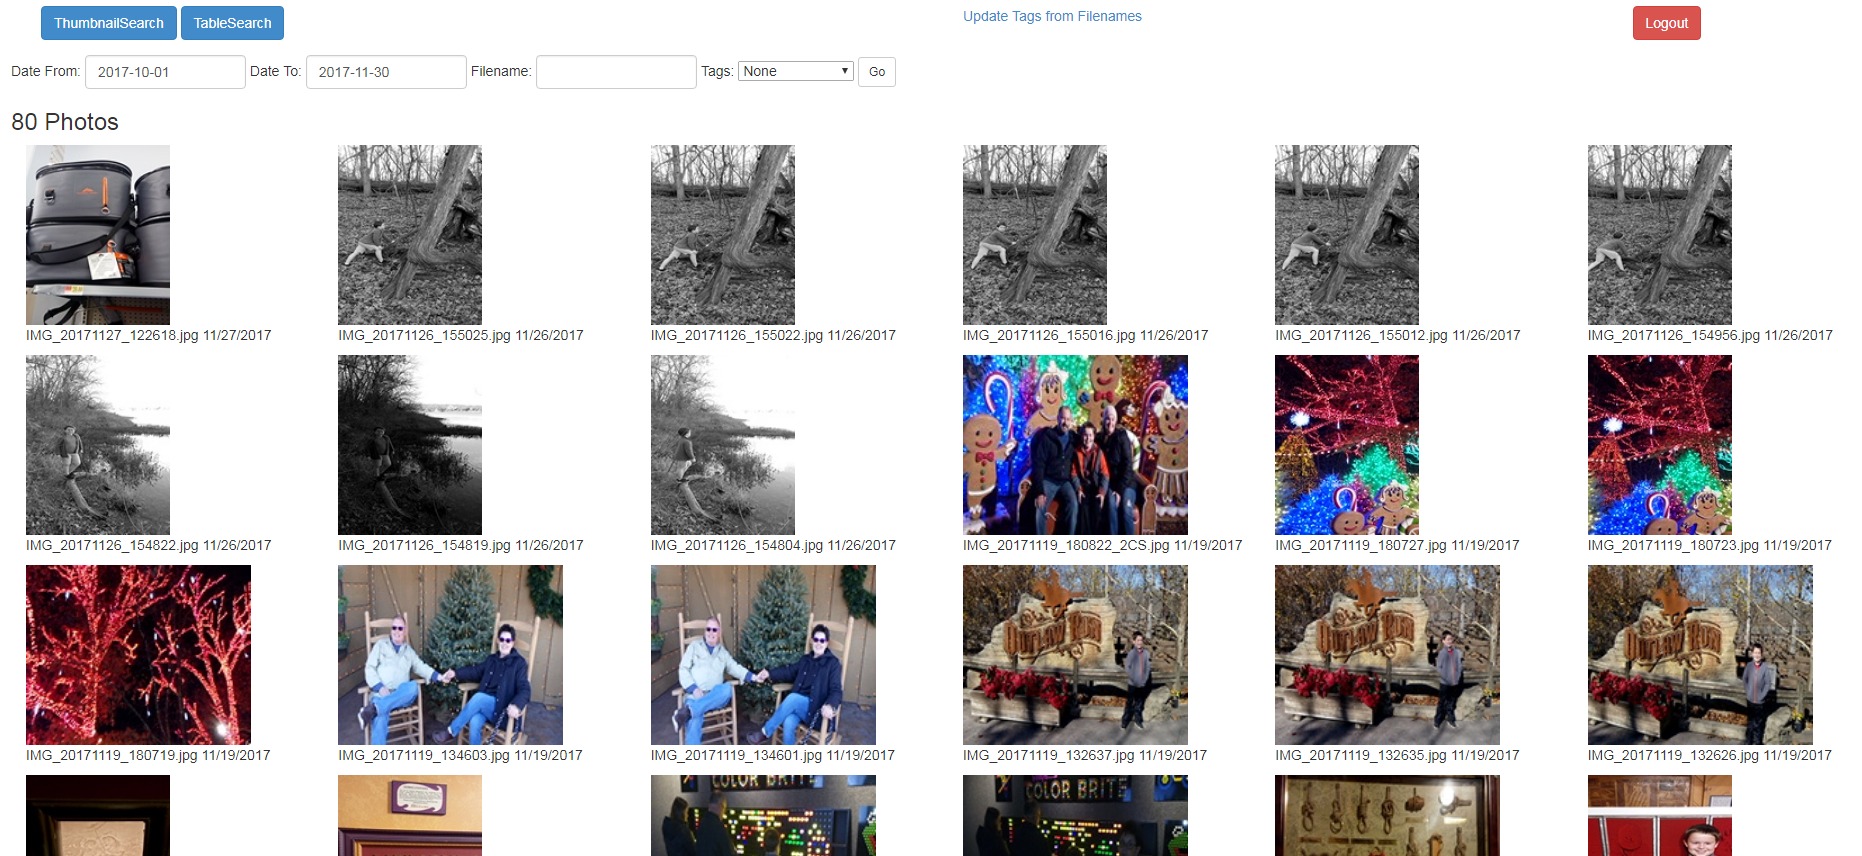Click the ThumbnailSearch button

[108, 23]
